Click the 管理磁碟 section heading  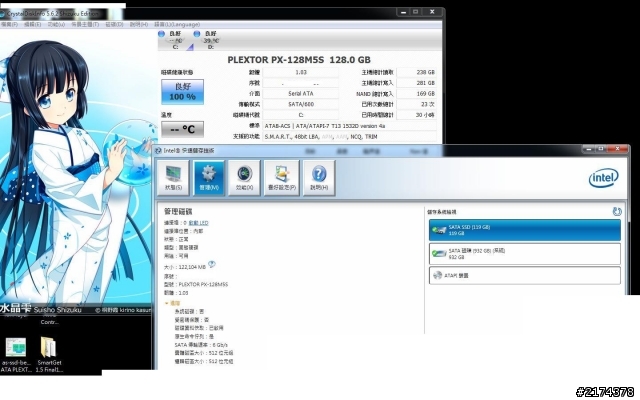178,211
